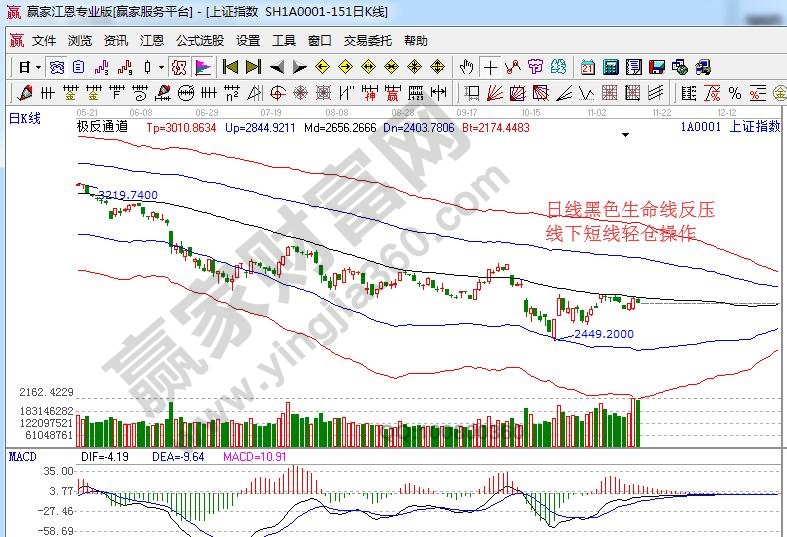The width and height of the screenshot is (787, 537).
Task: Jump to last bar with skip-forward arrow
Action: 252,68
